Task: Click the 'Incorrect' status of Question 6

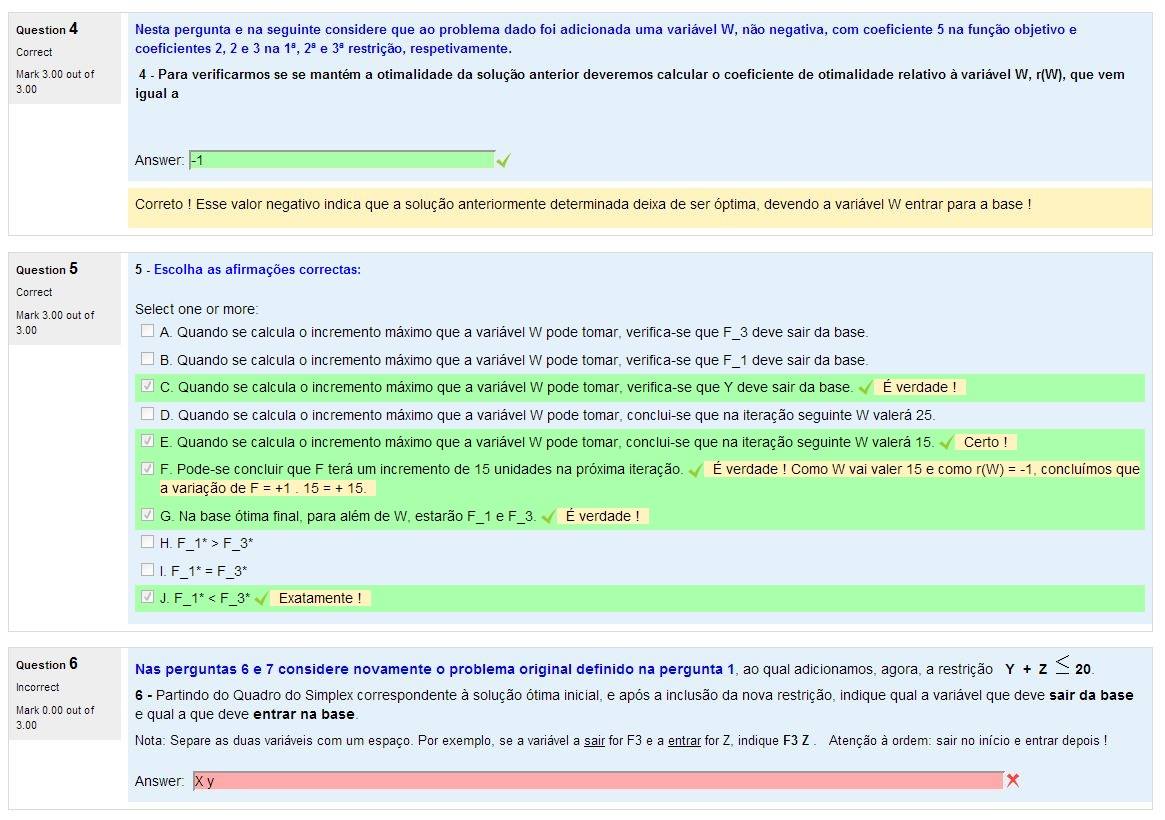Action: [38, 687]
